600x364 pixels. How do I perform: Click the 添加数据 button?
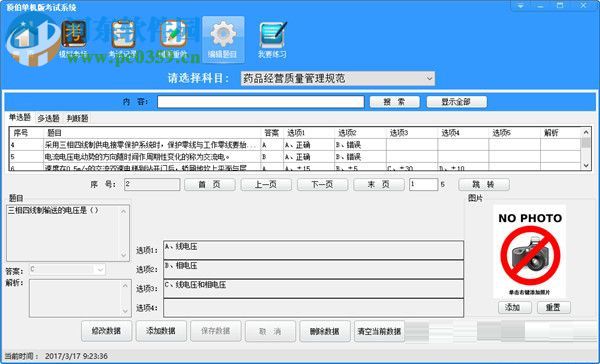pyautogui.click(x=161, y=331)
